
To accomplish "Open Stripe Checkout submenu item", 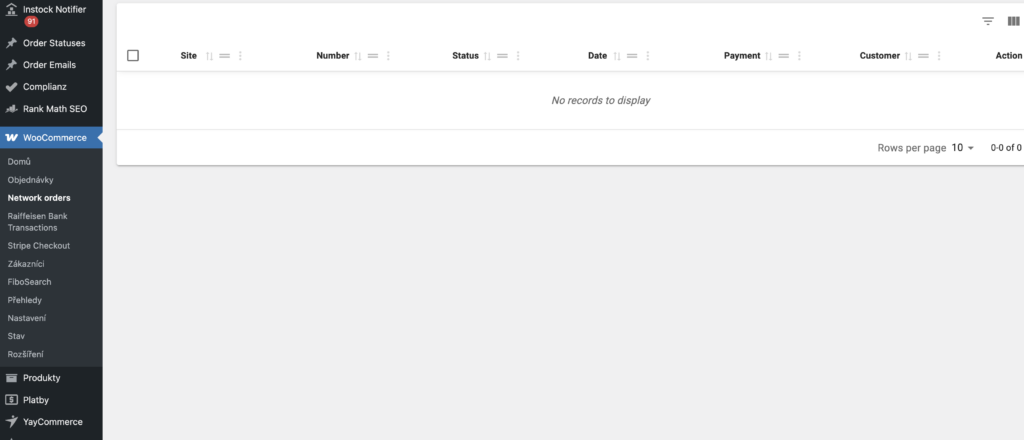I will point(38,246).
